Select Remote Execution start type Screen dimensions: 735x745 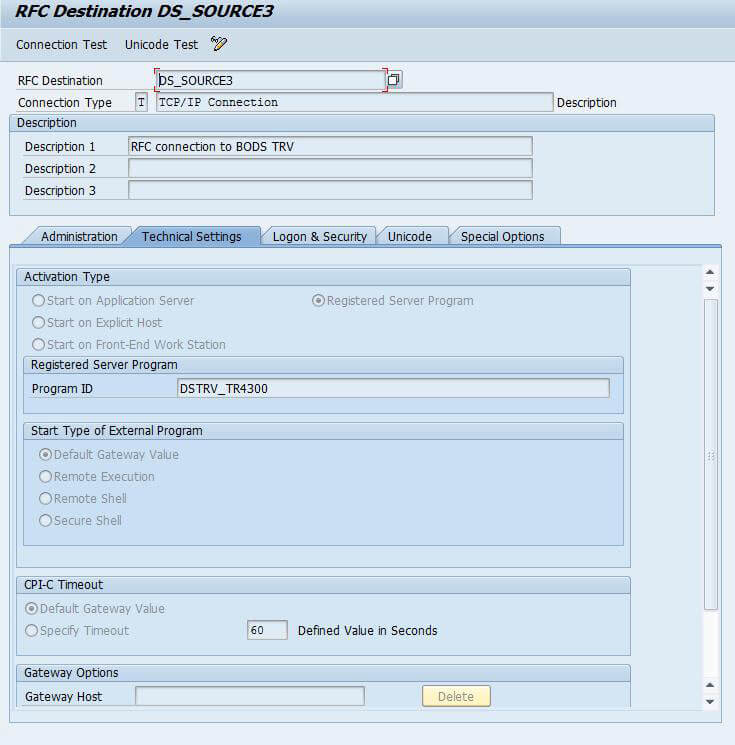click(45, 477)
